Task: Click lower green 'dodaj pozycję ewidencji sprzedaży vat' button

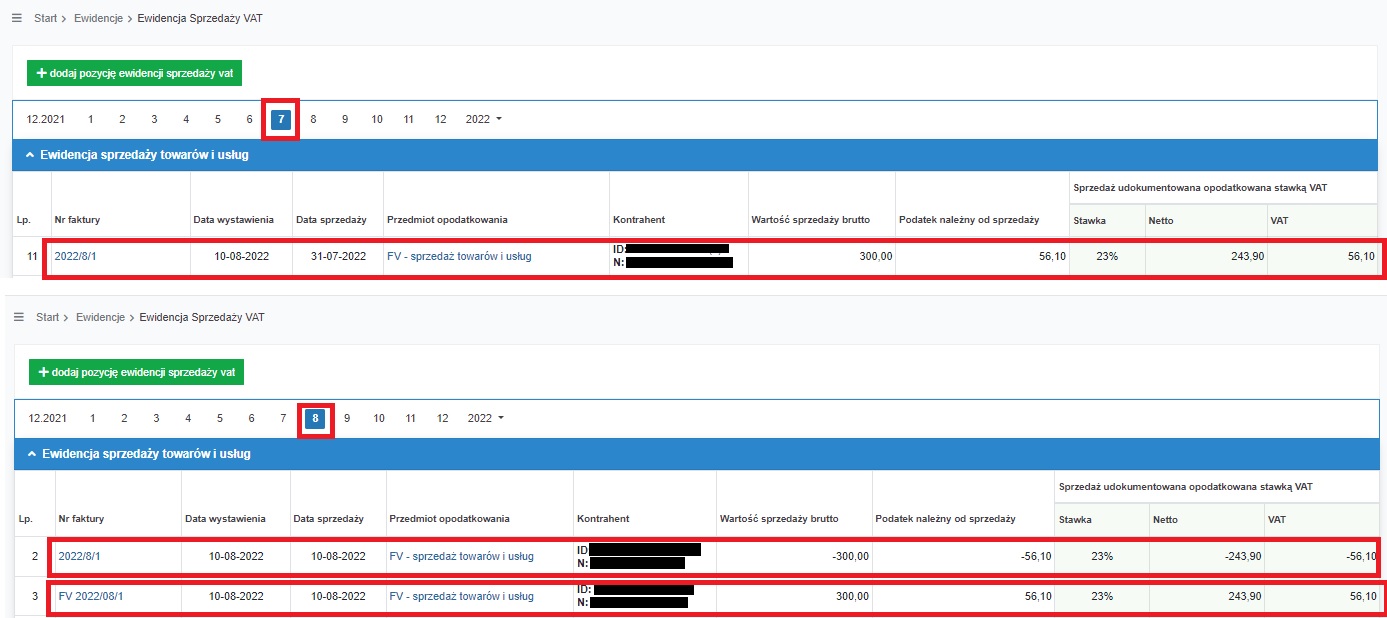Action: tap(136, 372)
